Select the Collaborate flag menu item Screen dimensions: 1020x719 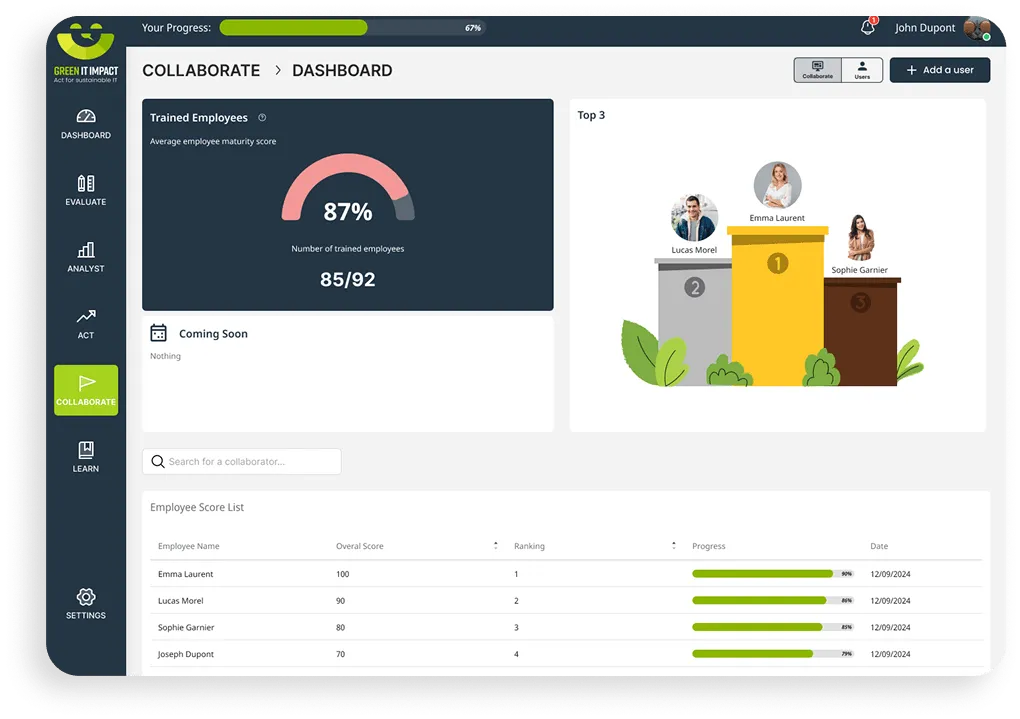pyautogui.click(x=86, y=389)
